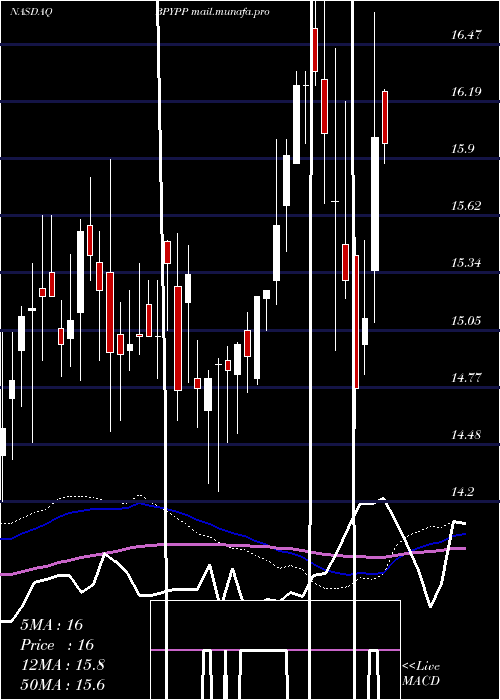Click the last red candlestick near 16.19

click(x=384, y=117)
